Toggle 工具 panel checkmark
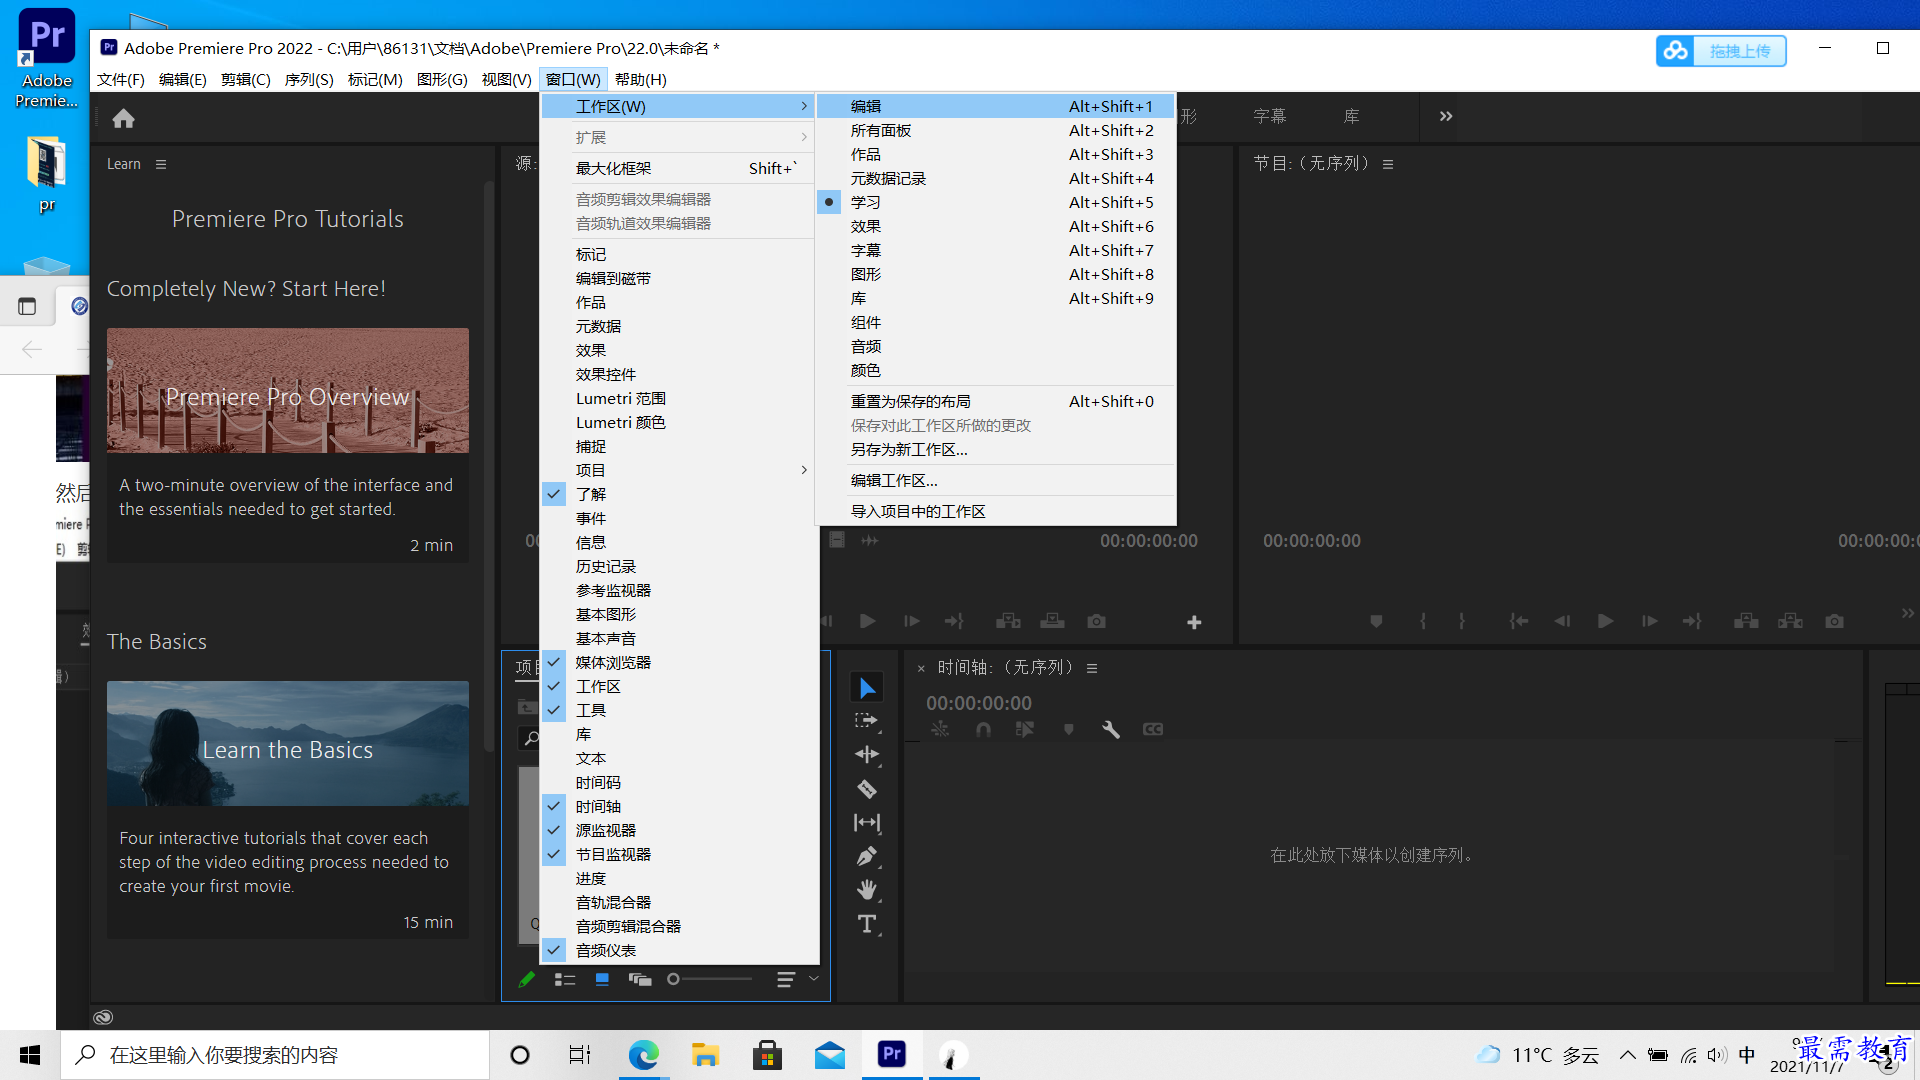This screenshot has height=1080, width=1920. tap(554, 710)
